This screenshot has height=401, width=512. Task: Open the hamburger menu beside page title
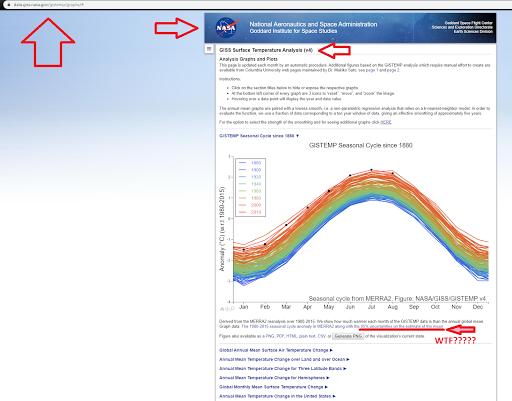pos(209,49)
